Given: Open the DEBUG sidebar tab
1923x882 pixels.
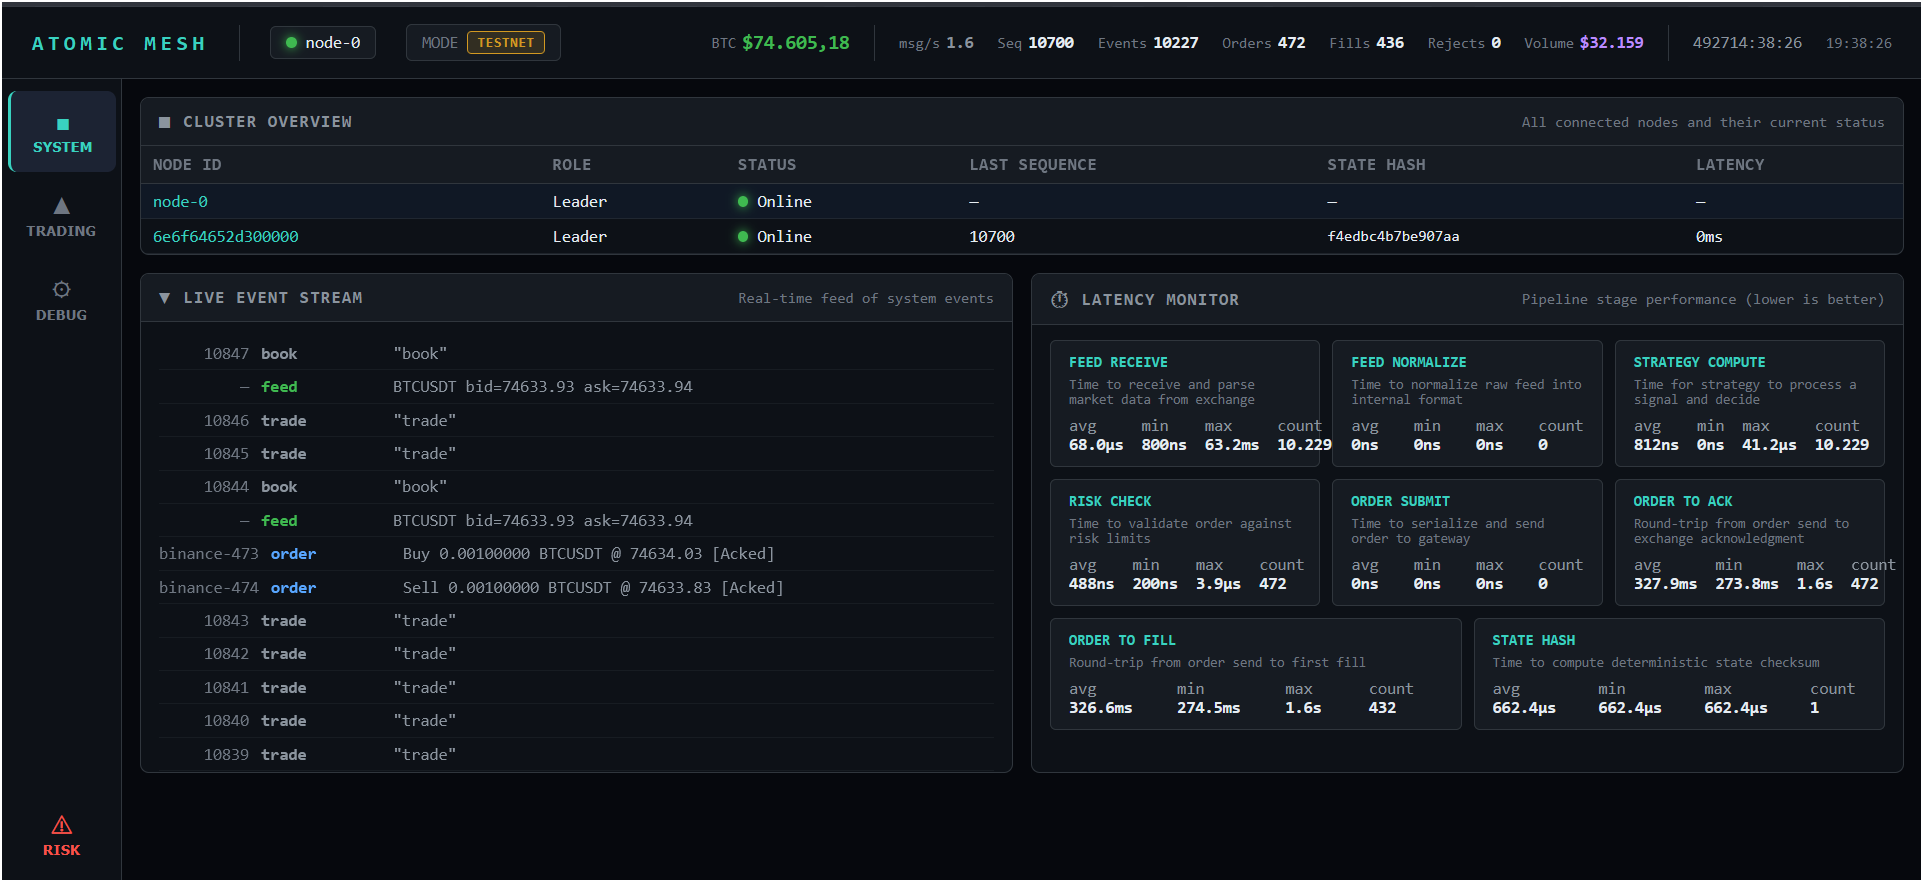Looking at the screenshot, I should [x=62, y=300].
